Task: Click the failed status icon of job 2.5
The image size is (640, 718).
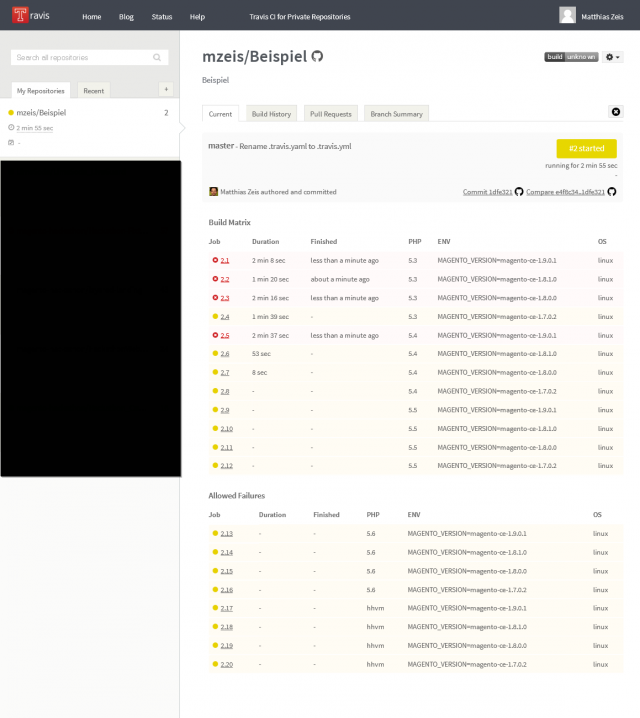Action: pos(215,335)
